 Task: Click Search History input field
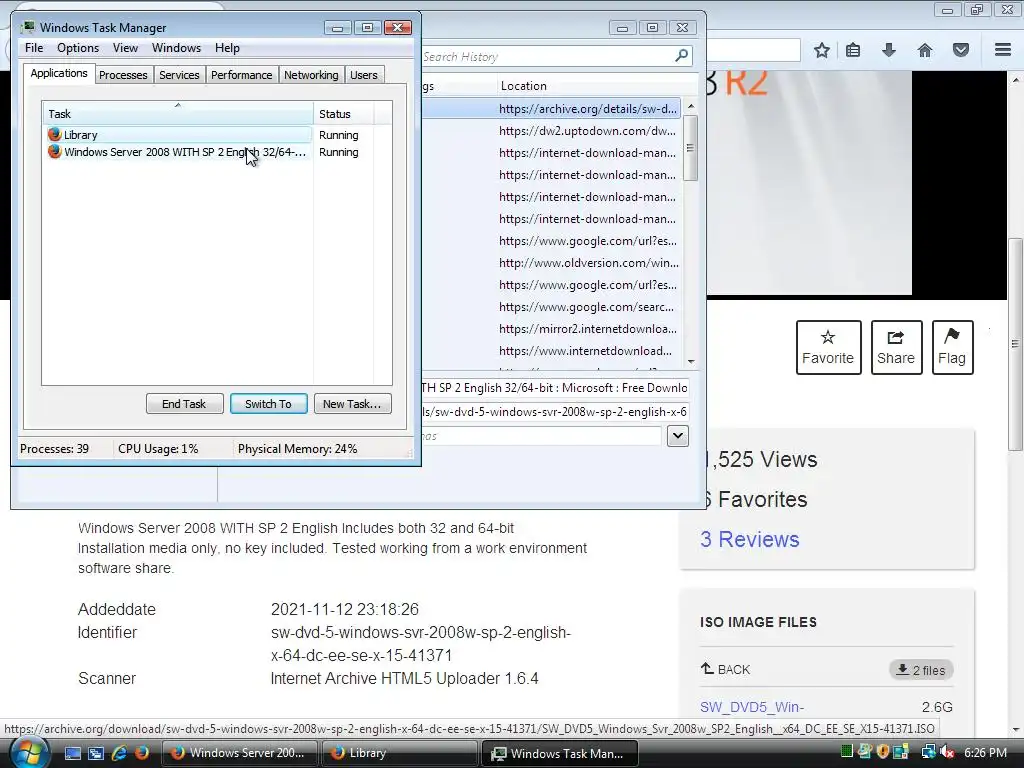coord(555,56)
